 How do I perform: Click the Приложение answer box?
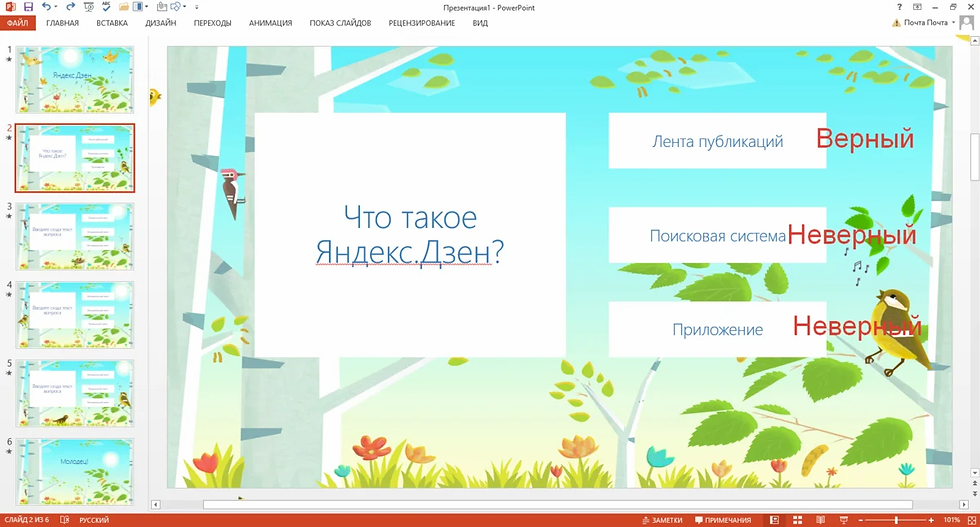pos(718,329)
